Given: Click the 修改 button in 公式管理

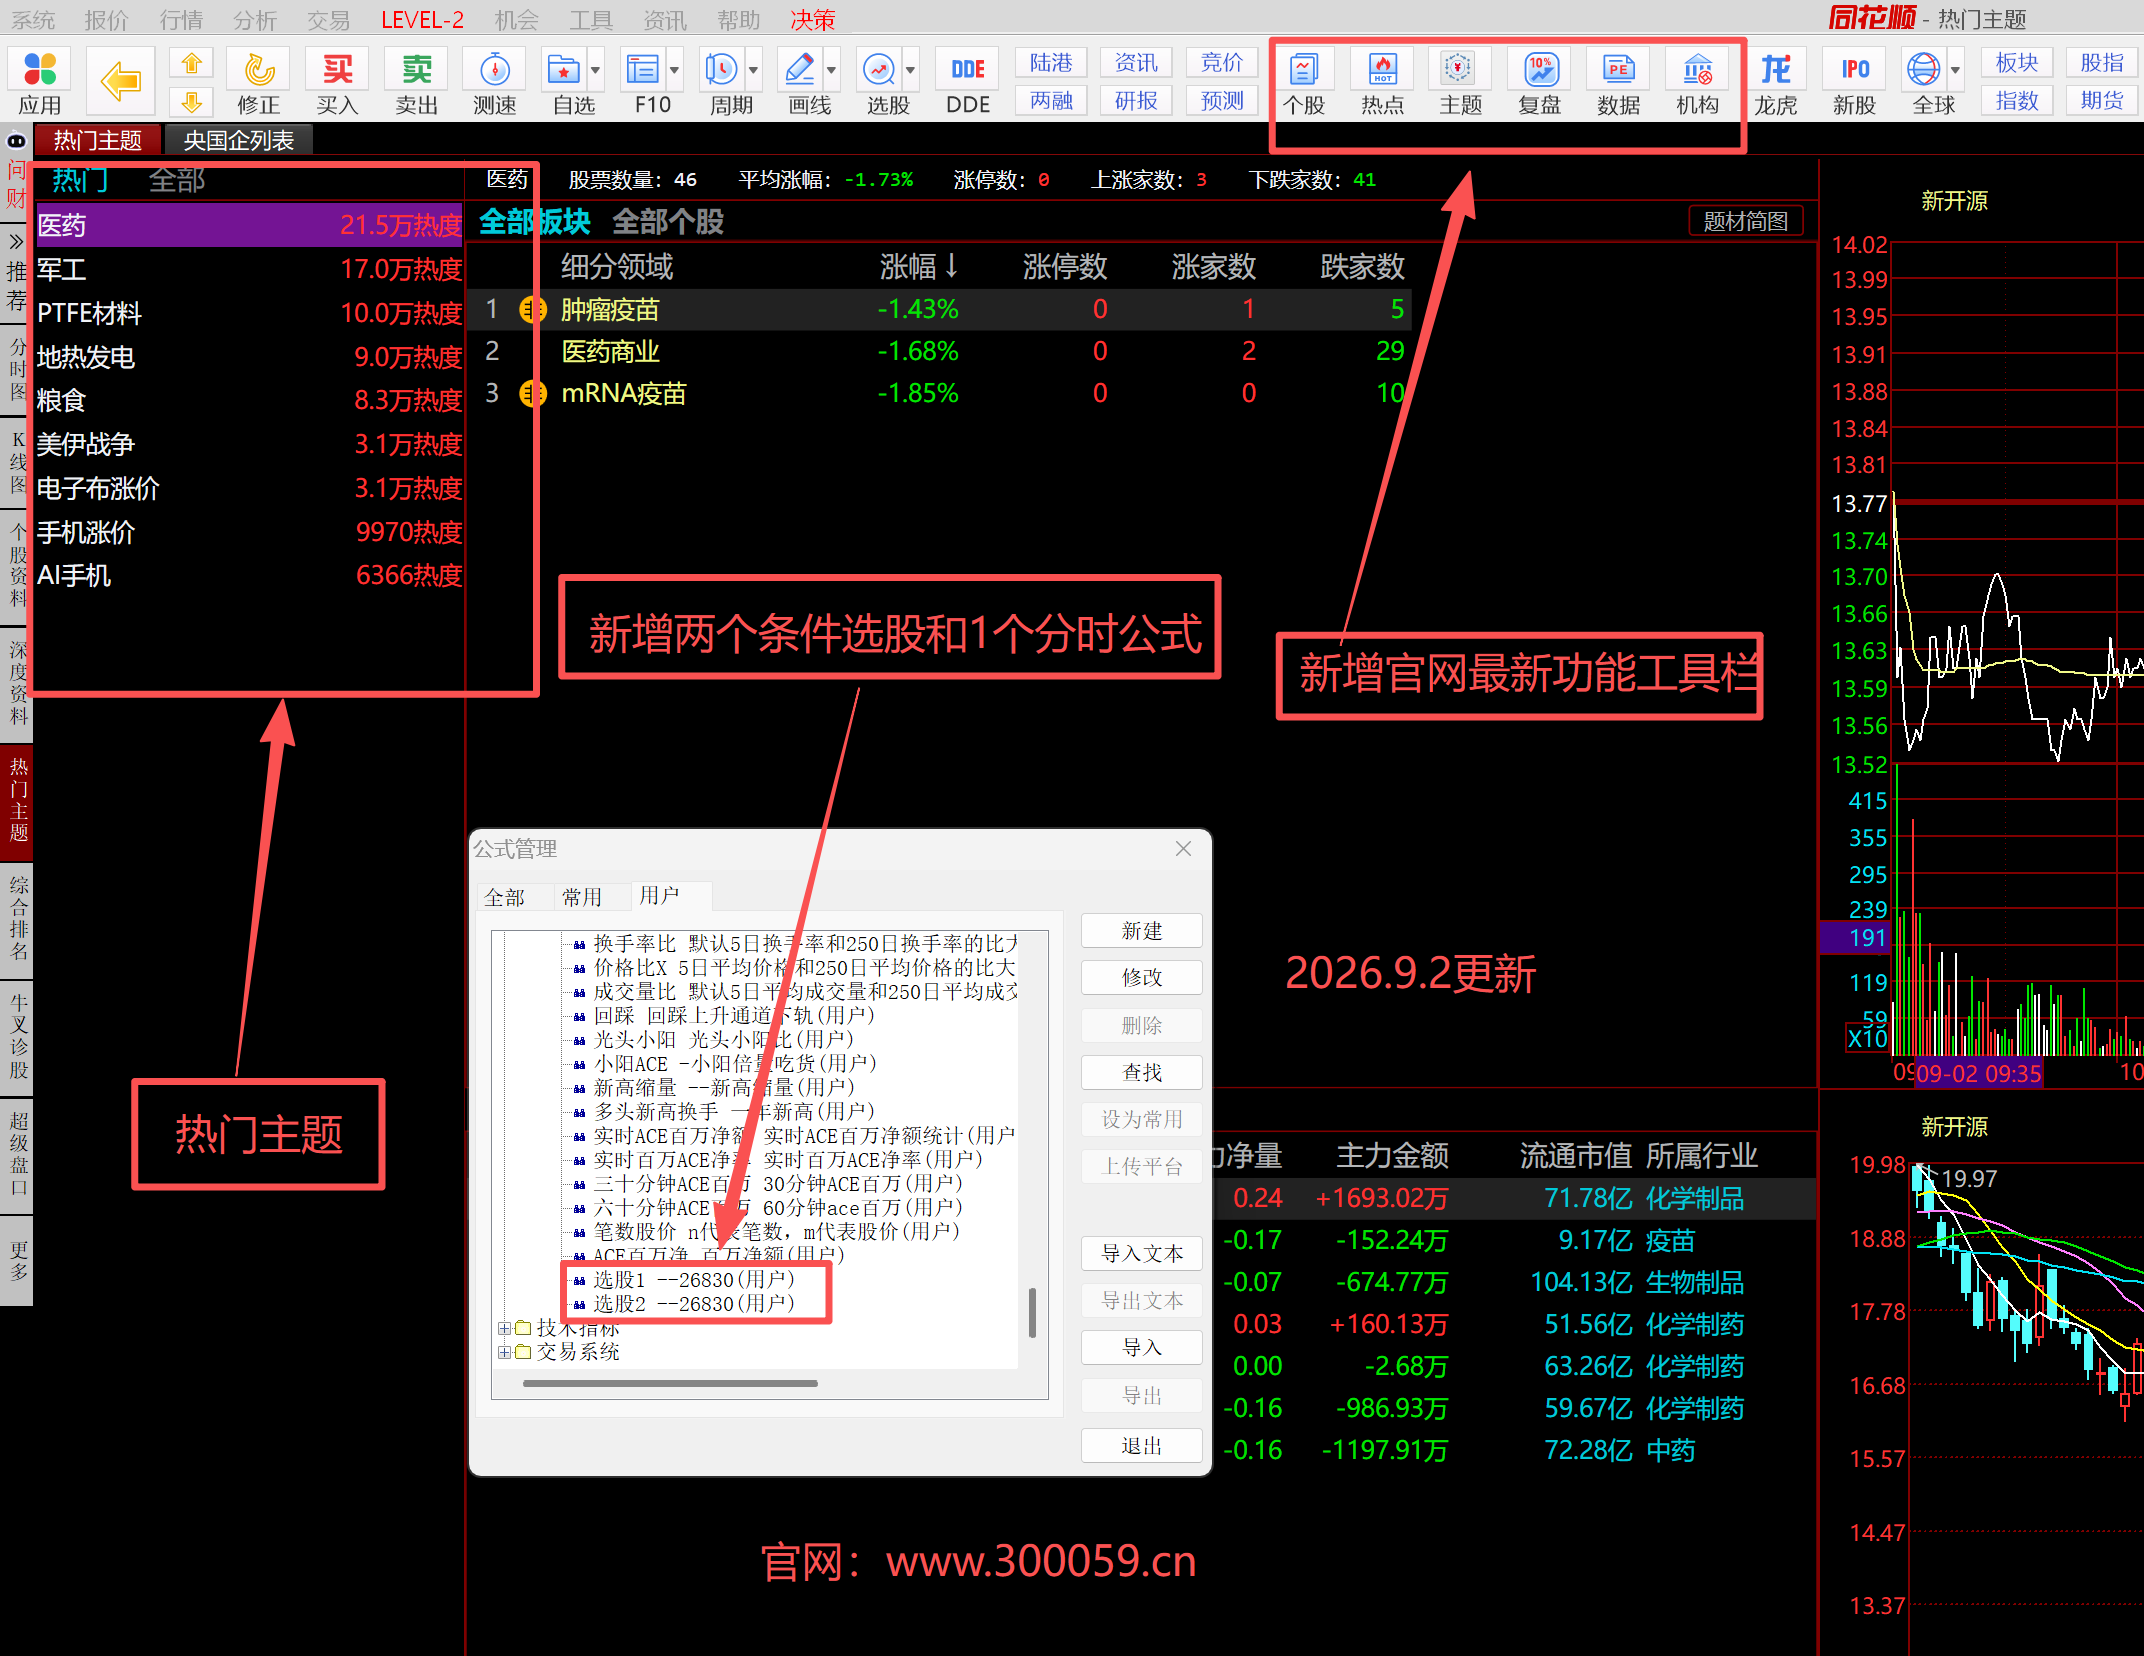Looking at the screenshot, I should [x=1141, y=978].
